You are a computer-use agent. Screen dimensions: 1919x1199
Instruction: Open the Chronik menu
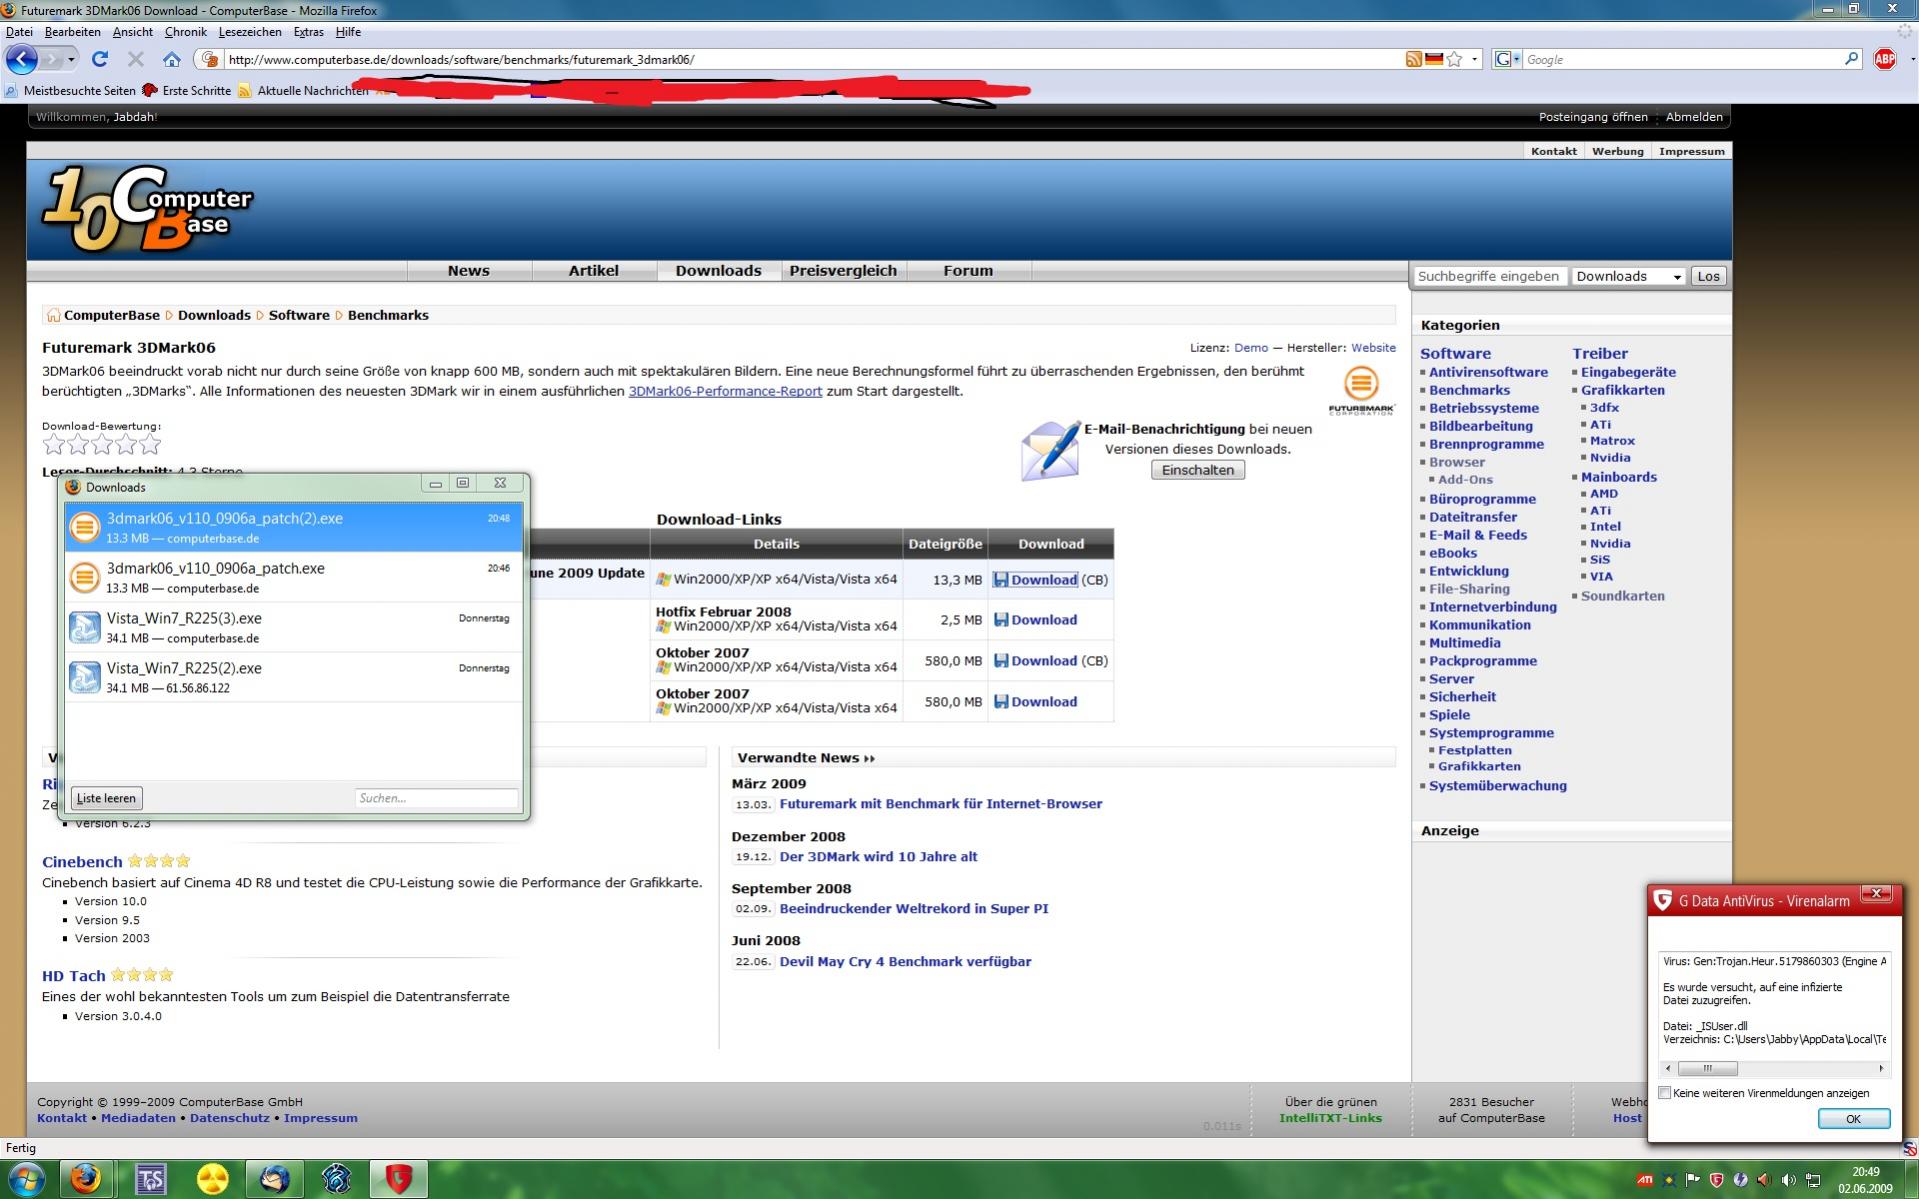(x=185, y=32)
